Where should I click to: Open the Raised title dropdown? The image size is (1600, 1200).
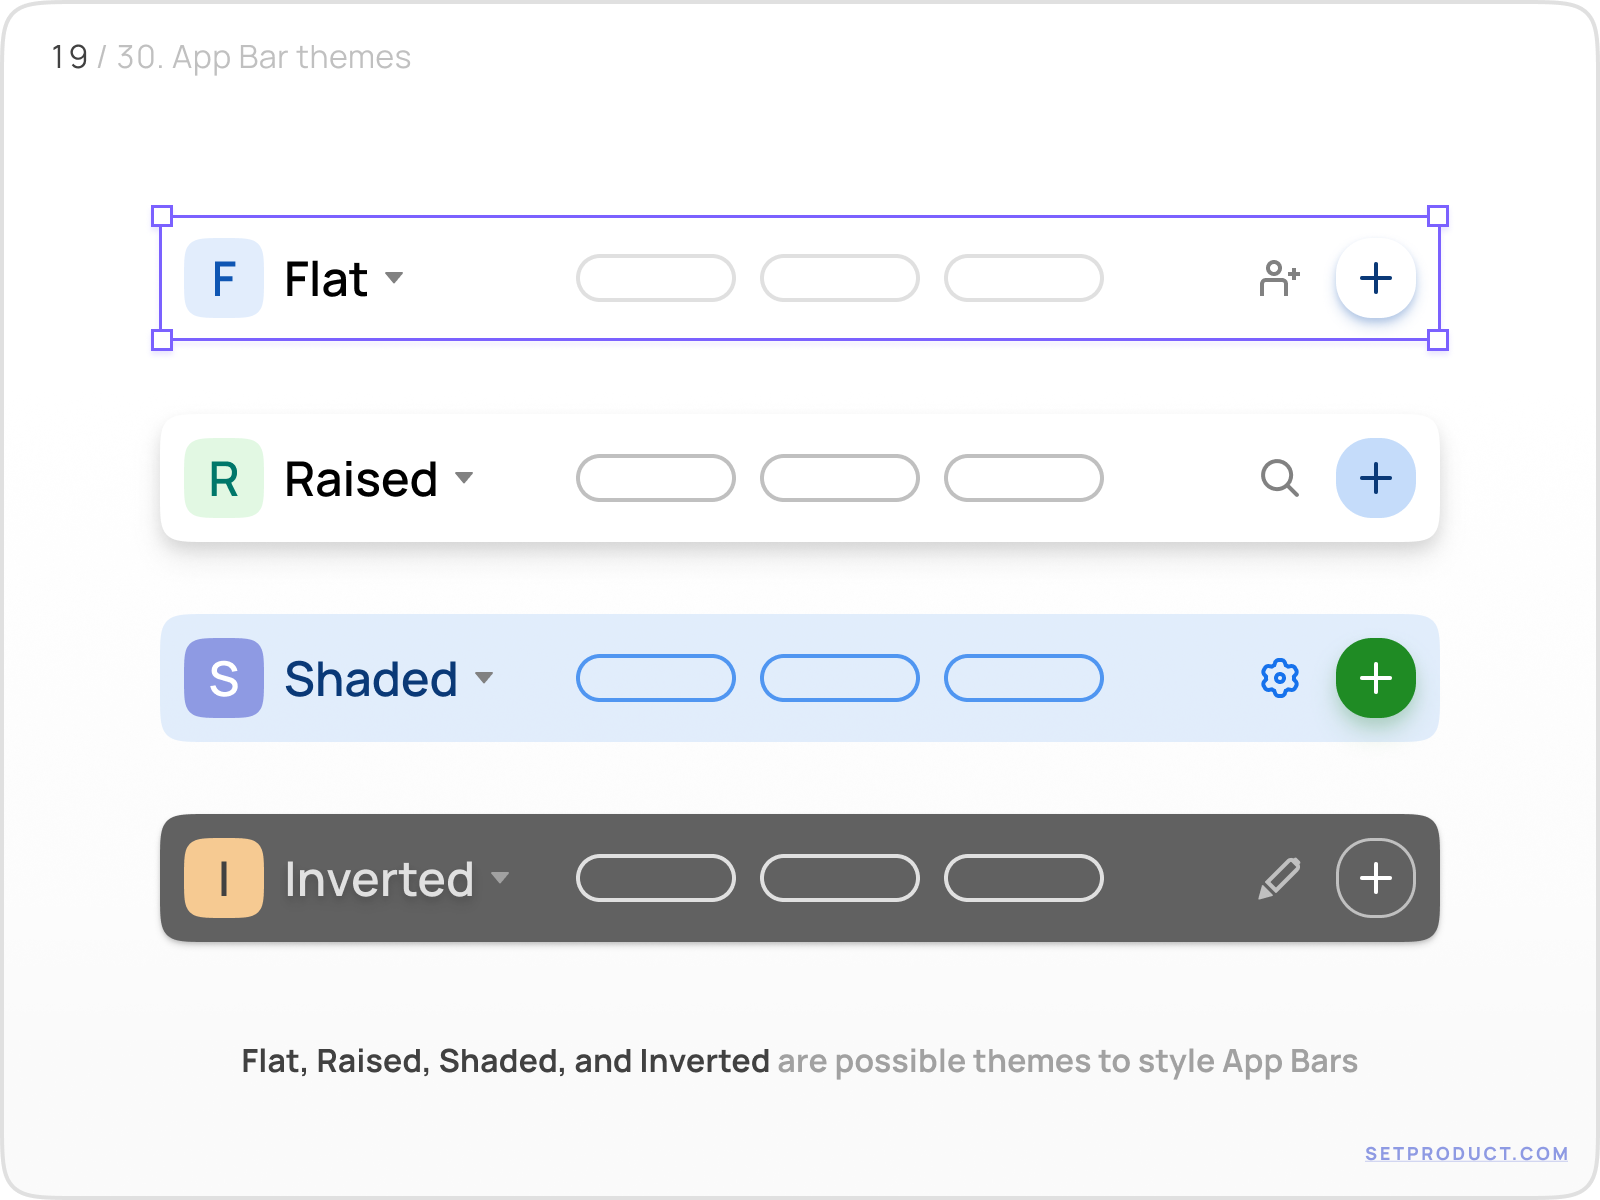[466, 480]
